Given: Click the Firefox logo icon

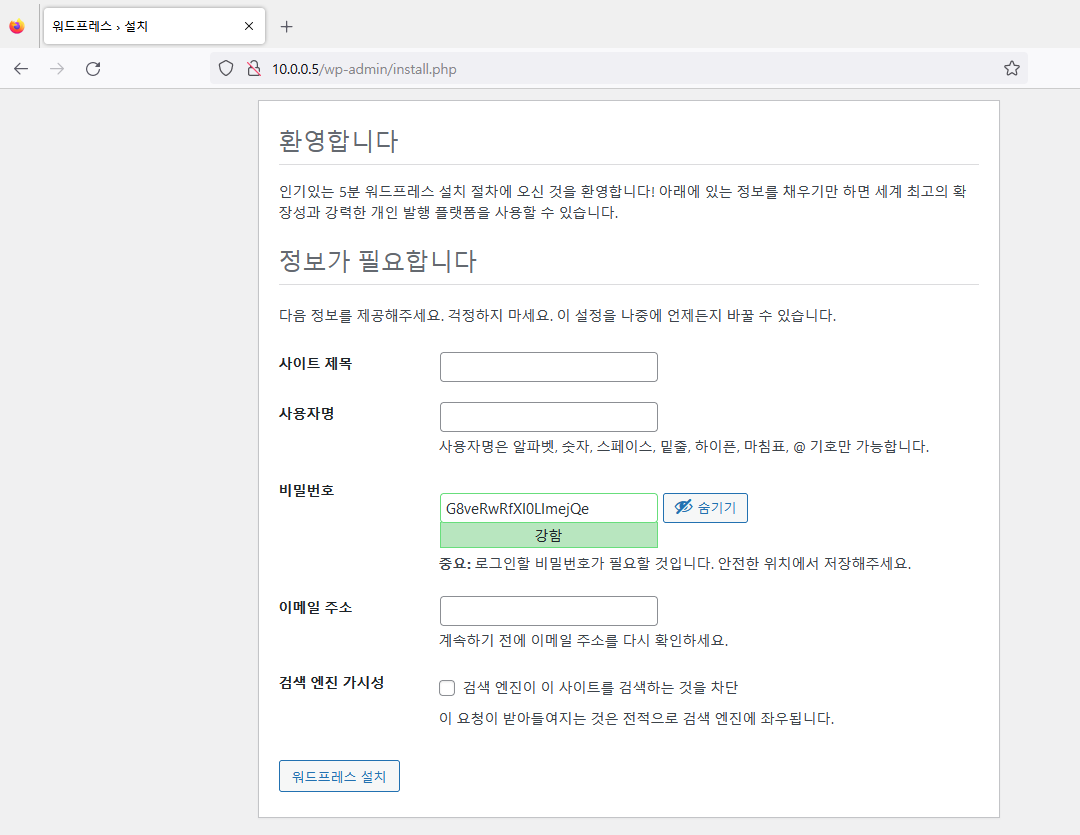Looking at the screenshot, I should pyautogui.click(x=17, y=26).
